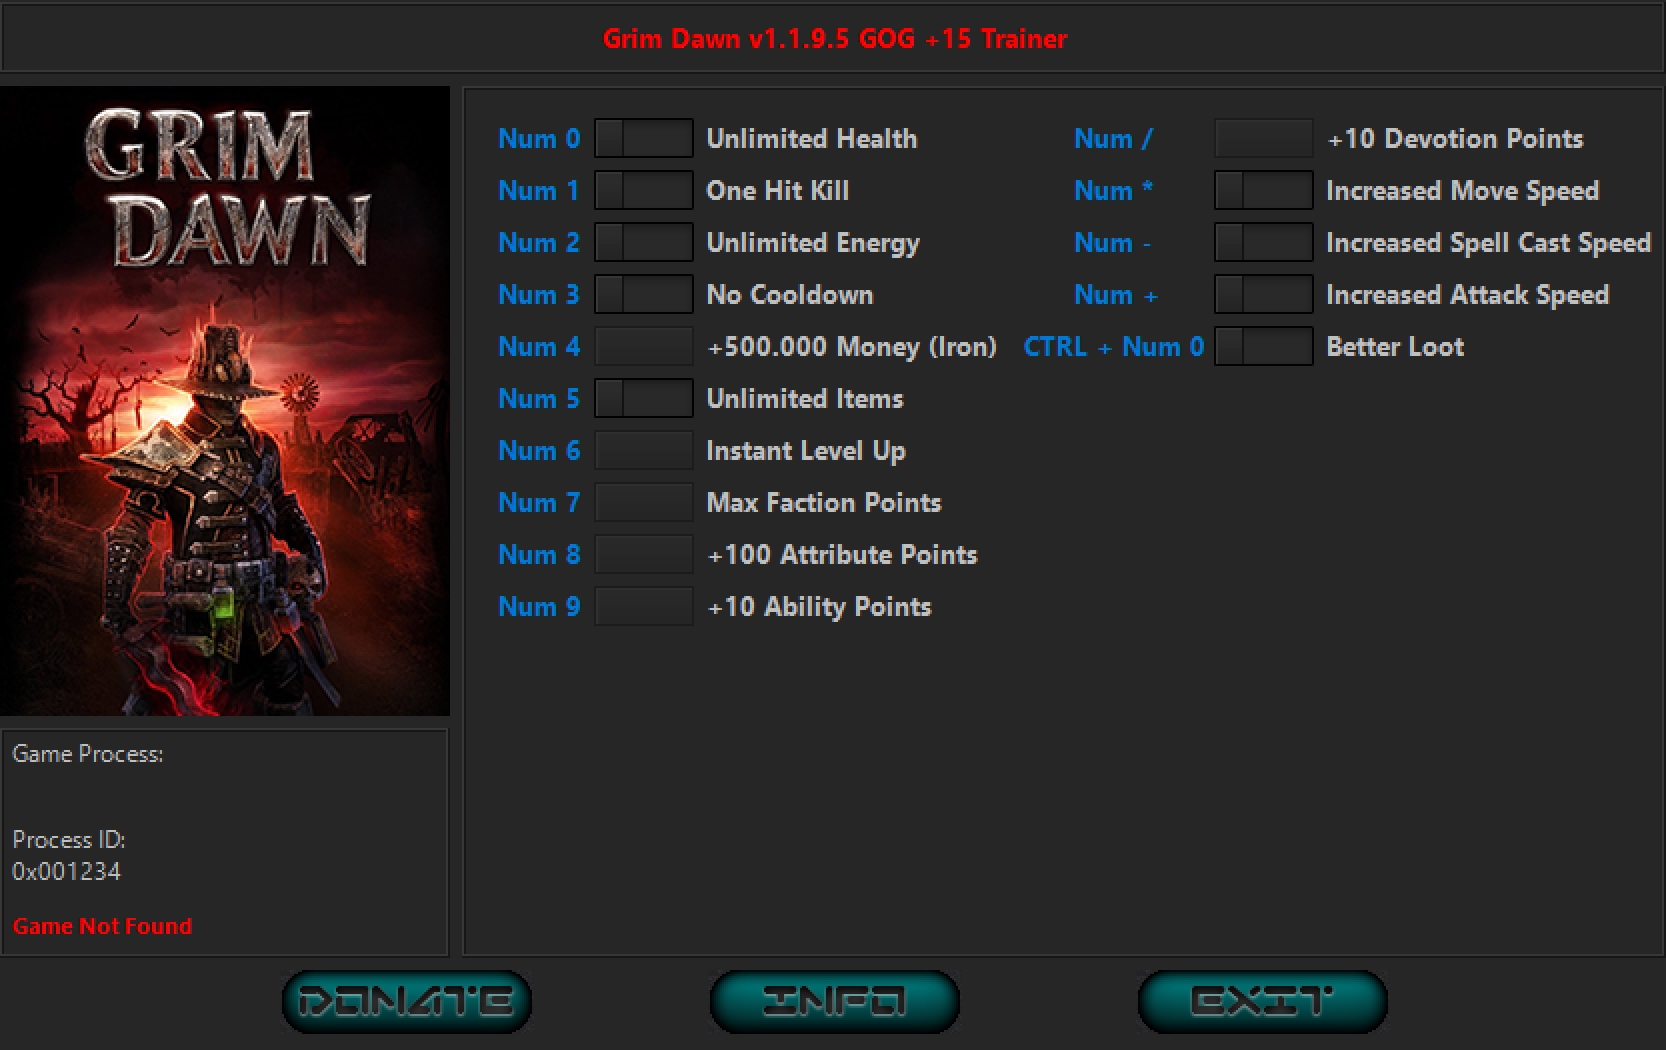This screenshot has height=1050, width=1666.
Task: Click the 'Num 8' hotkey label
Action: 539,555
